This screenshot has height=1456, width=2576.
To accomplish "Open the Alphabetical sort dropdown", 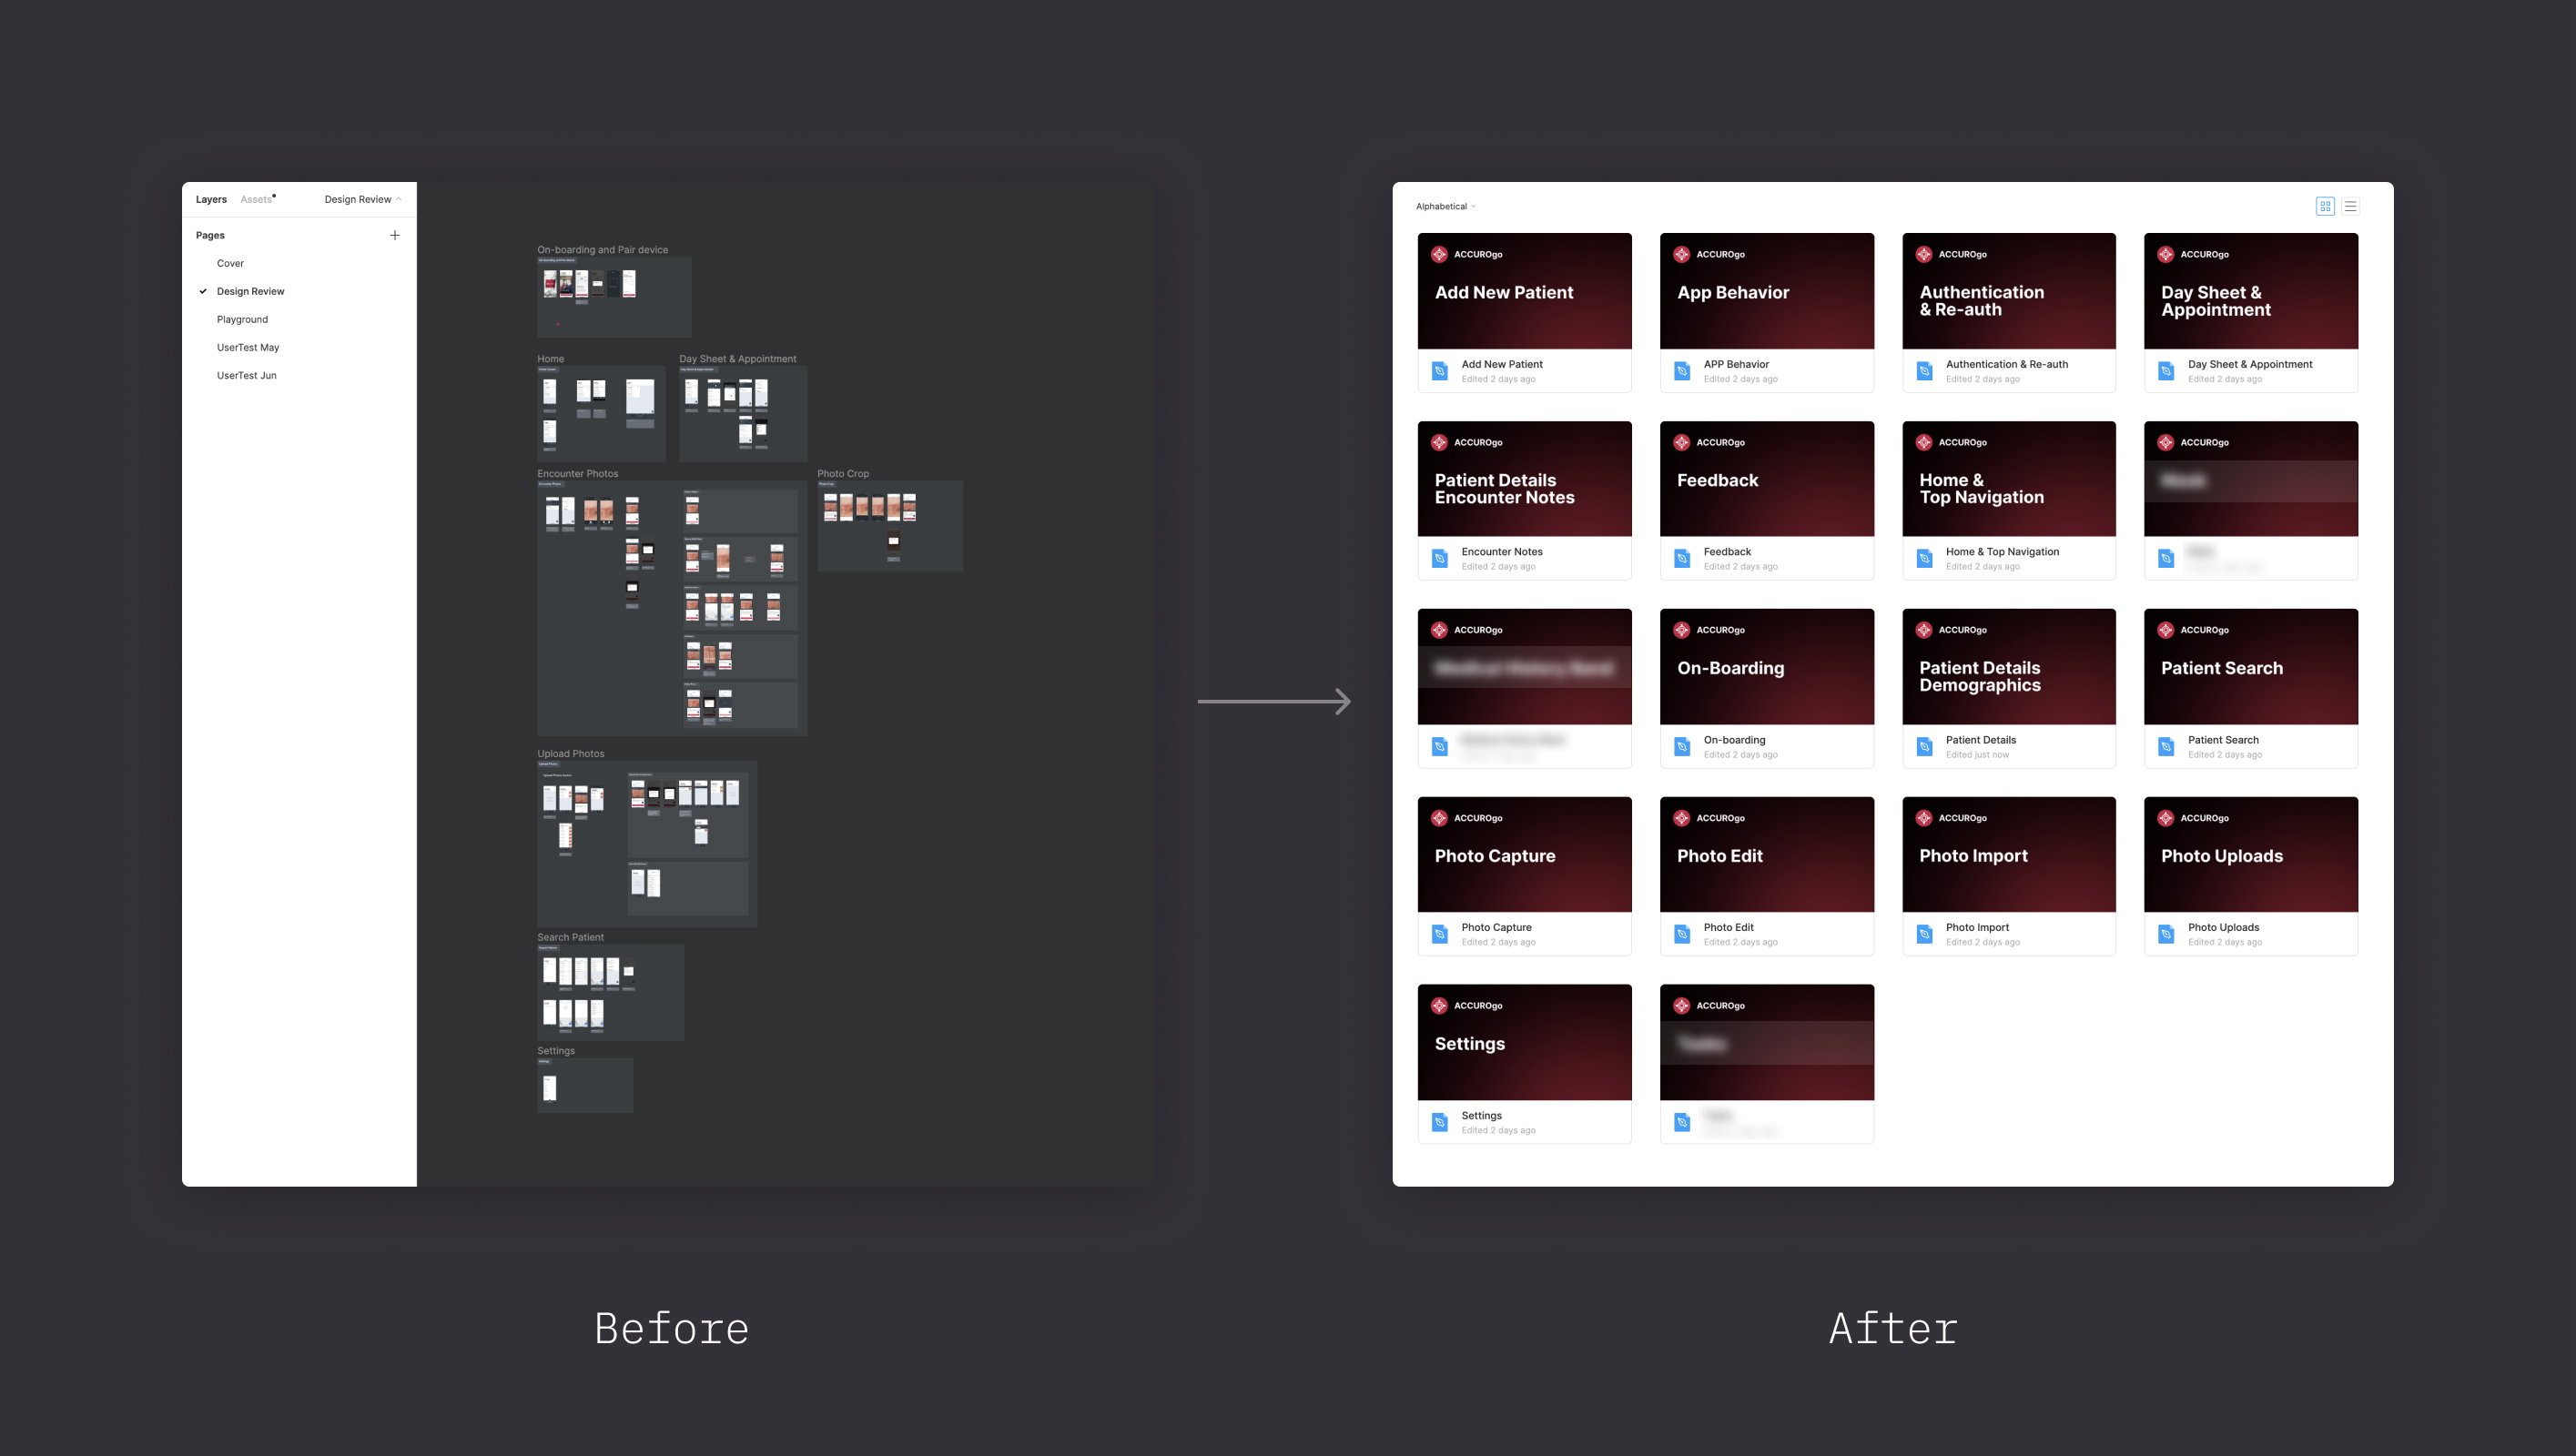I will coord(1445,206).
